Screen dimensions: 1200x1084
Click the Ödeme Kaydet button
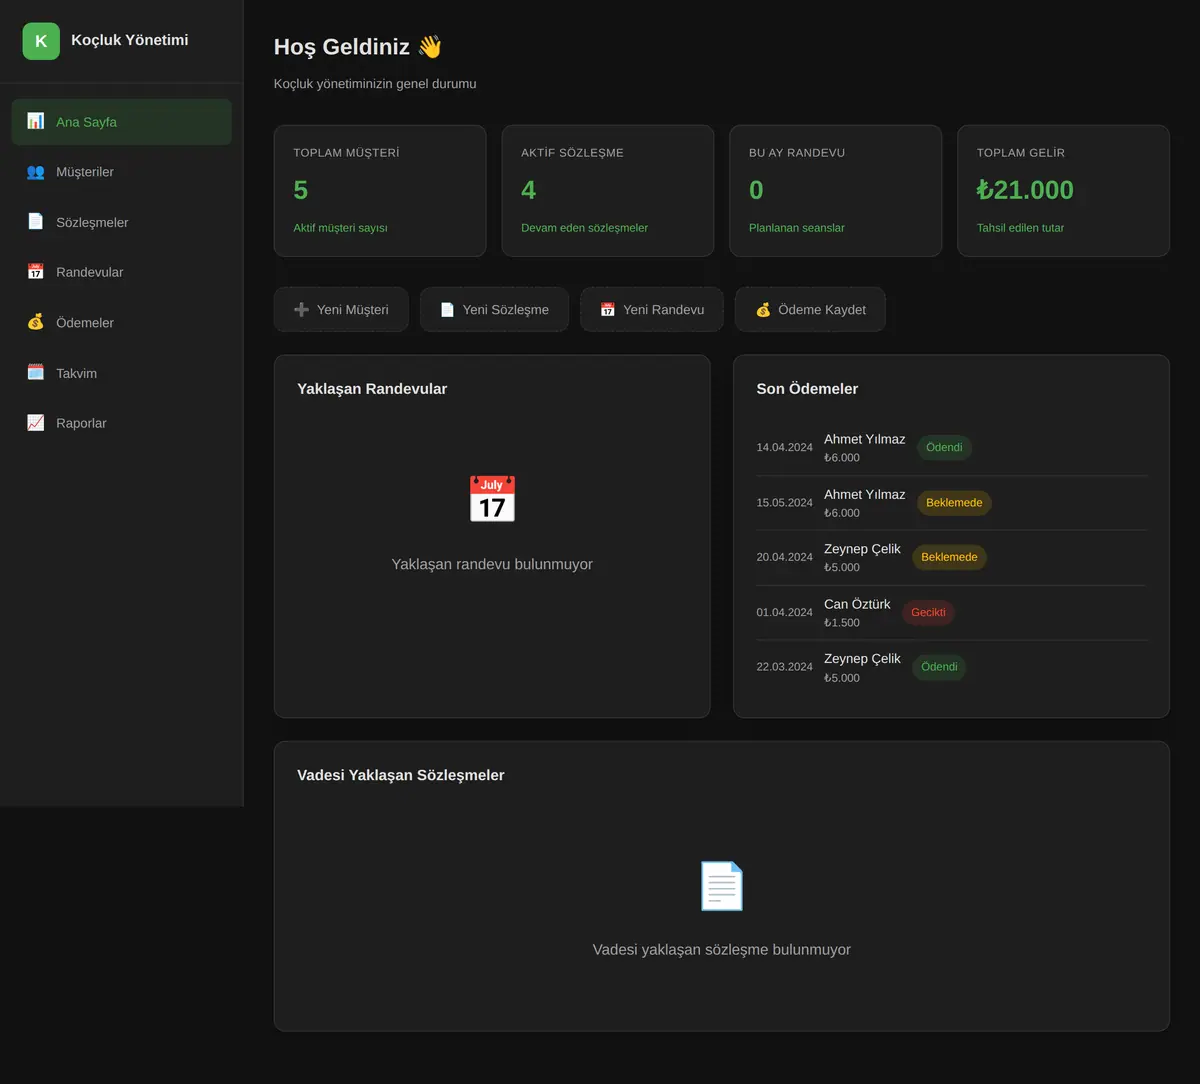(810, 310)
